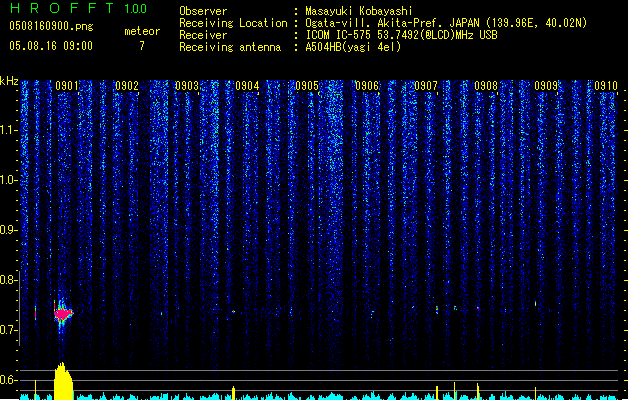Click the 0.9 kHz axis tick label
This screenshot has width=629, height=400.
pos(8,230)
